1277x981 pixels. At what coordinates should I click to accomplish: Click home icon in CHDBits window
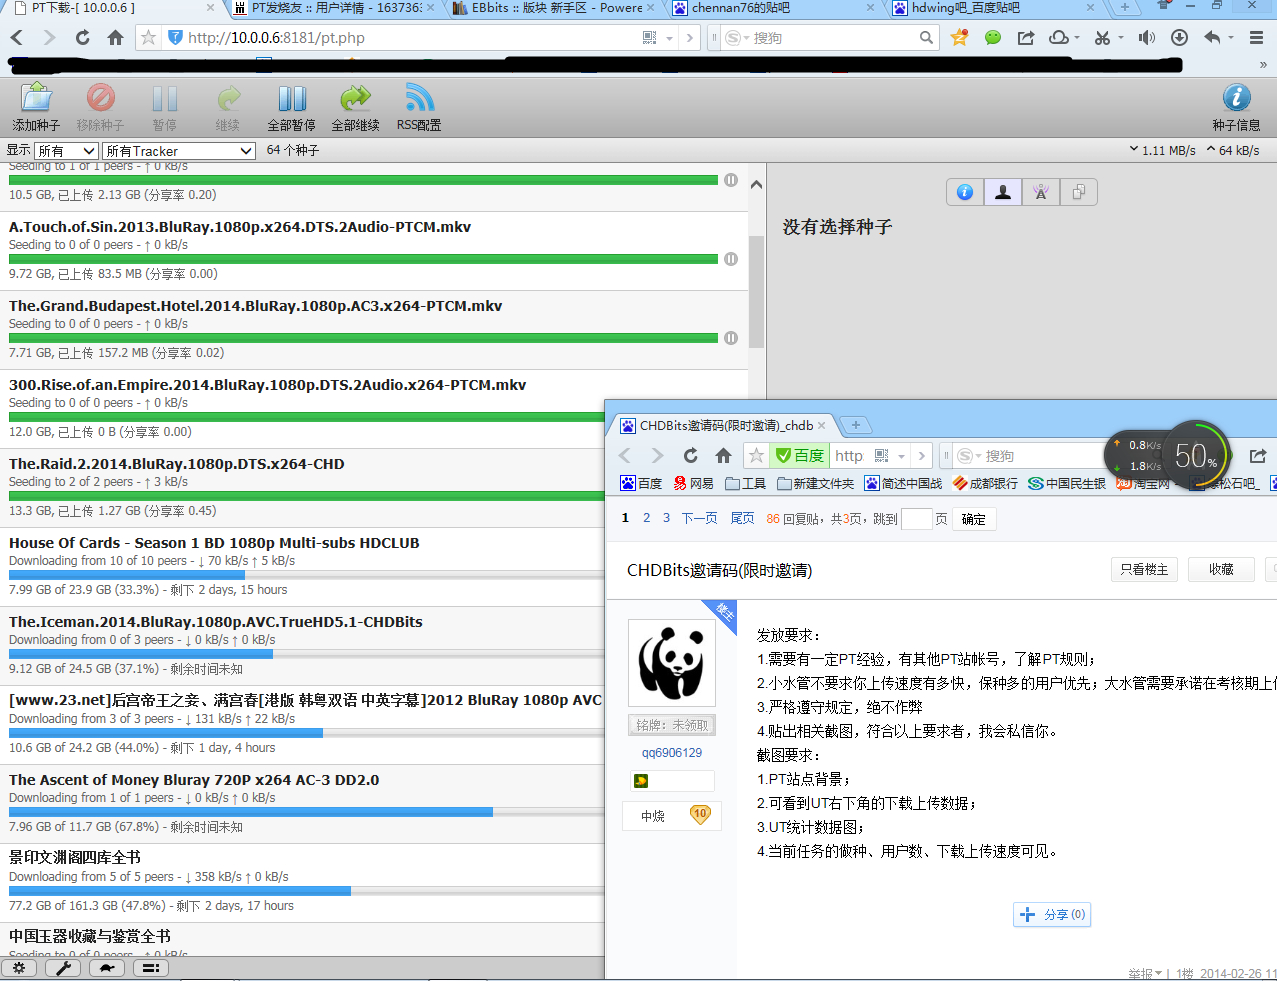(724, 456)
